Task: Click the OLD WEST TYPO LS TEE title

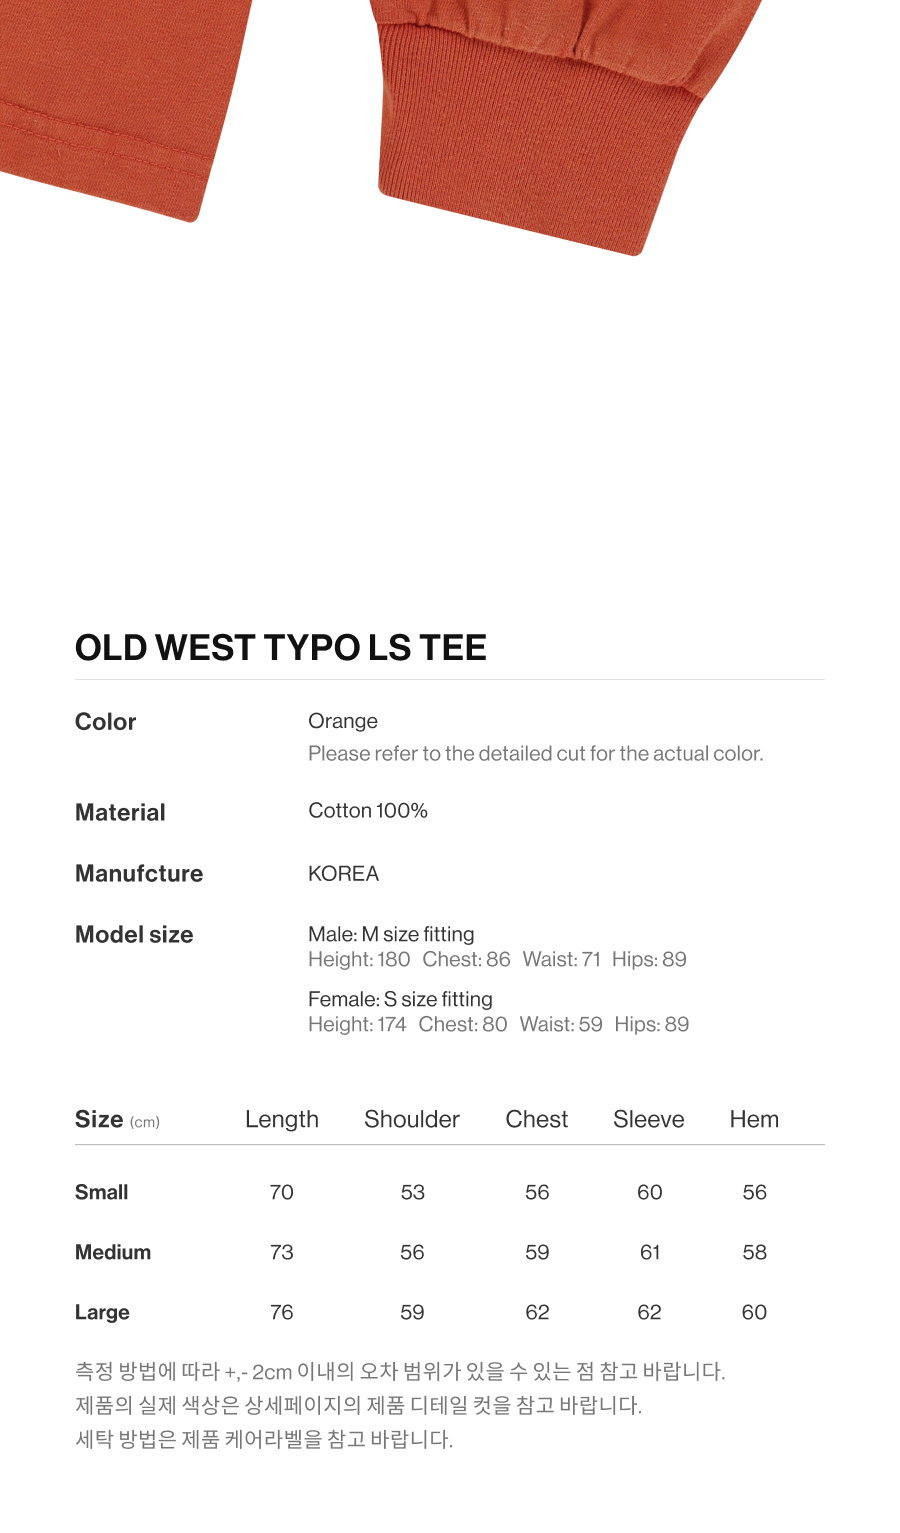Action: 280,648
